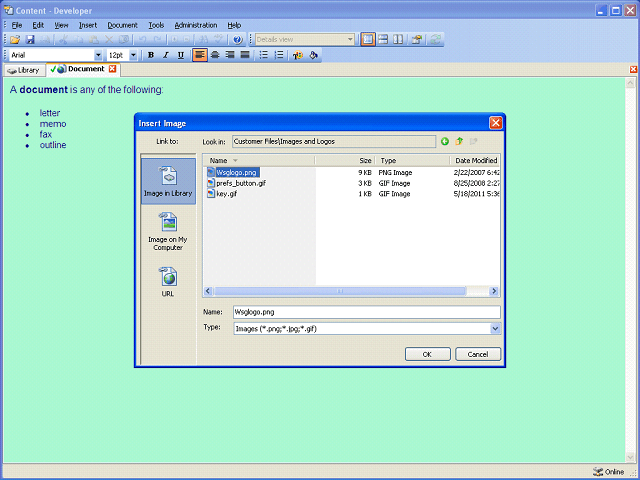Image resolution: width=640 pixels, height=480 pixels.
Task: Click the Cancel button
Action: pos(478,354)
